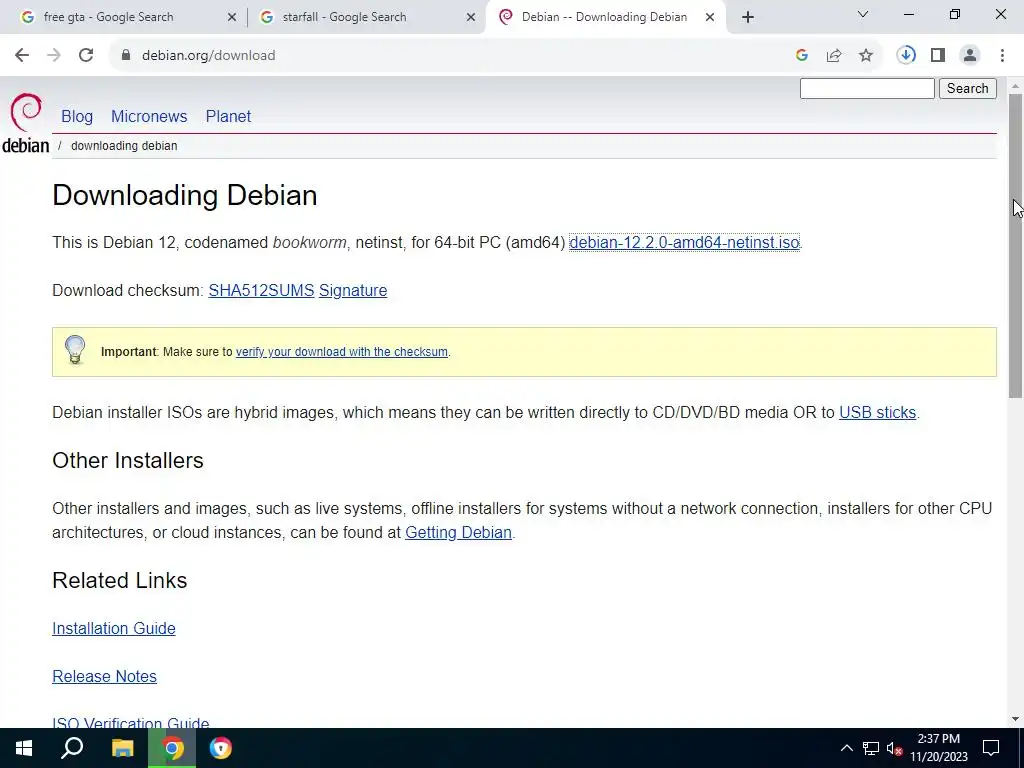The image size is (1024, 768).
Task: Open the Installation Guide link
Action: click(x=114, y=628)
